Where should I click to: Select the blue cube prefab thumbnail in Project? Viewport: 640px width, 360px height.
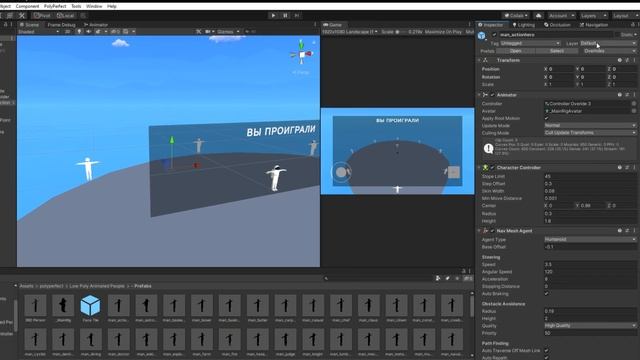[90, 305]
